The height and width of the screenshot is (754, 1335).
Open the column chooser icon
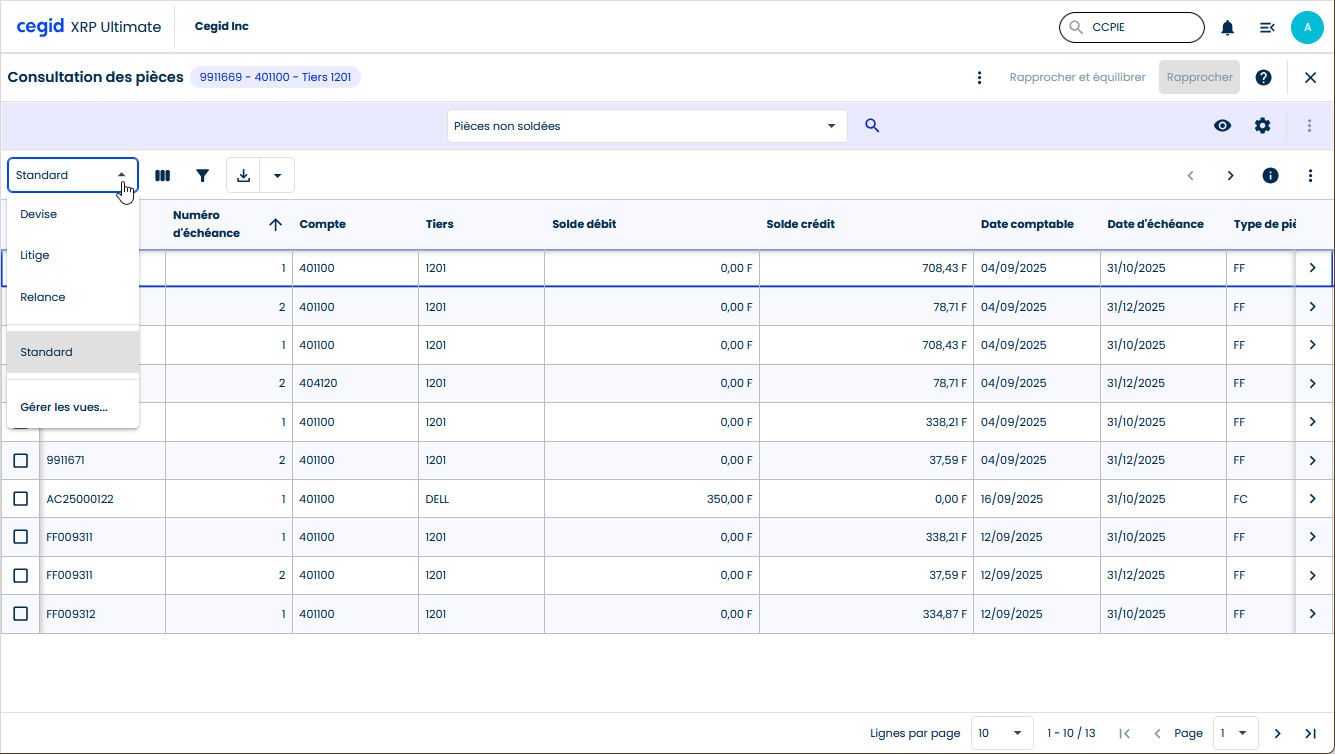tap(162, 176)
